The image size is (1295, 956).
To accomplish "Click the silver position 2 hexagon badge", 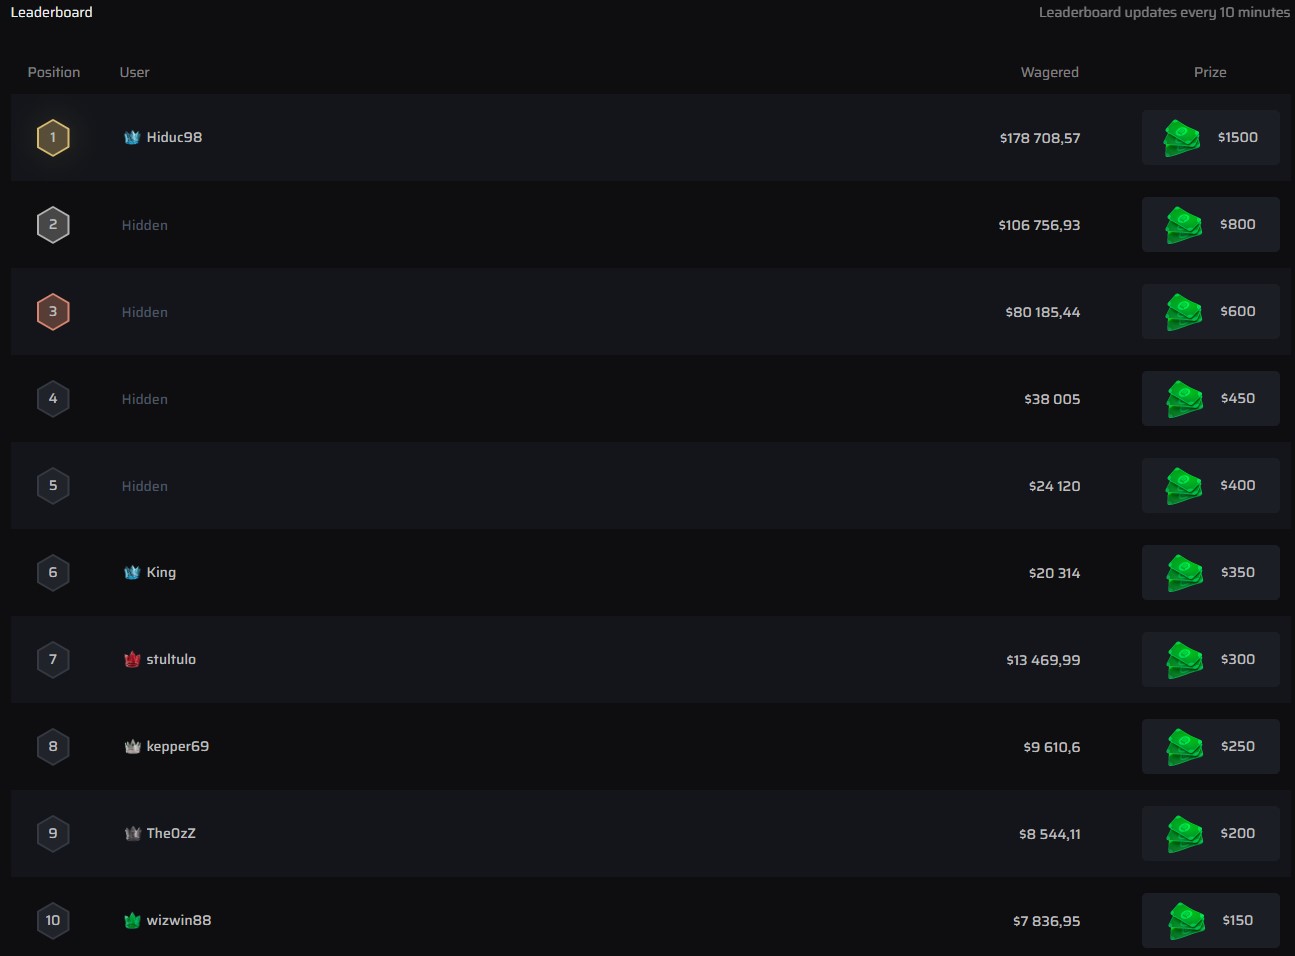I will pos(53,225).
